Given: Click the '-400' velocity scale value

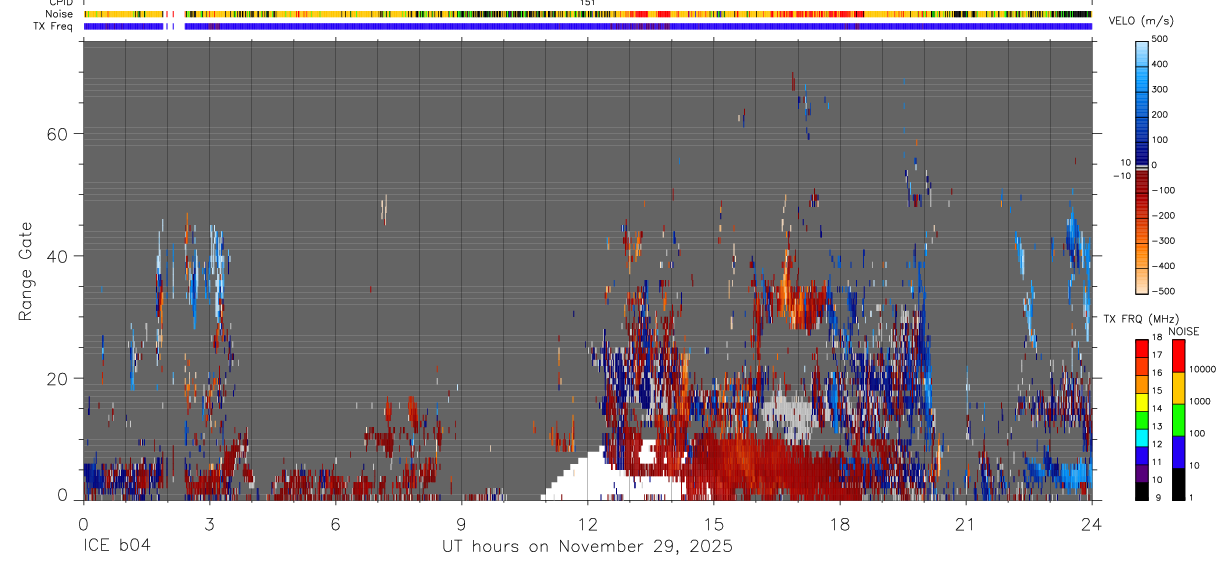Looking at the screenshot, I should coord(1162,266).
